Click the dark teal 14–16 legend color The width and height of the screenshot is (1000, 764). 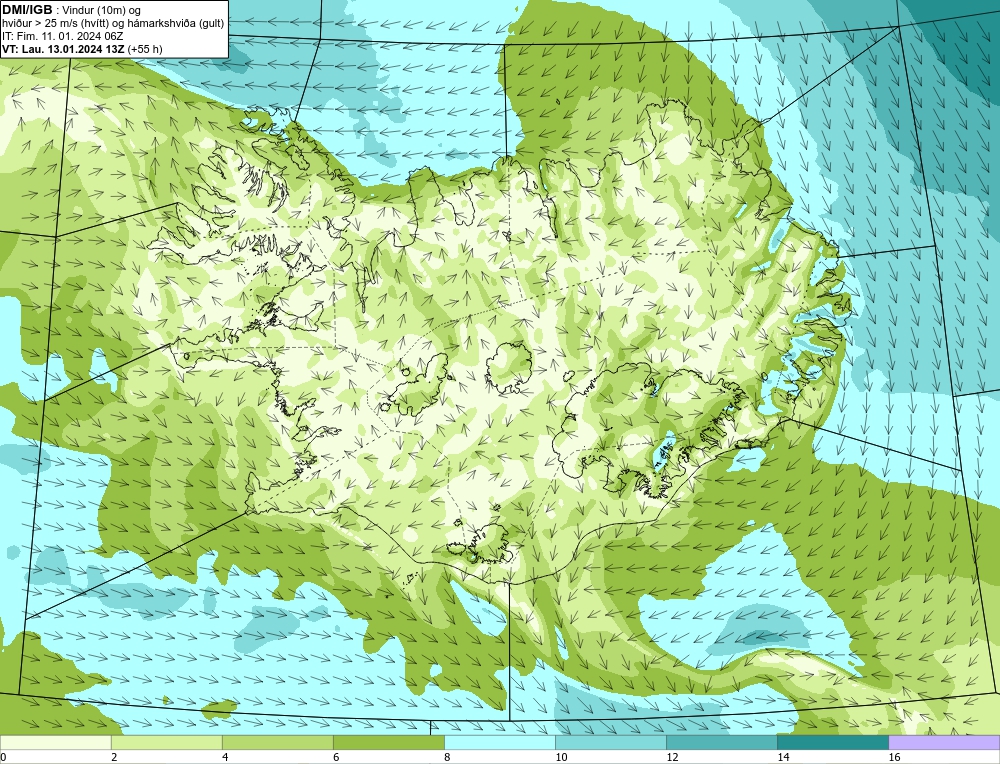click(832, 742)
